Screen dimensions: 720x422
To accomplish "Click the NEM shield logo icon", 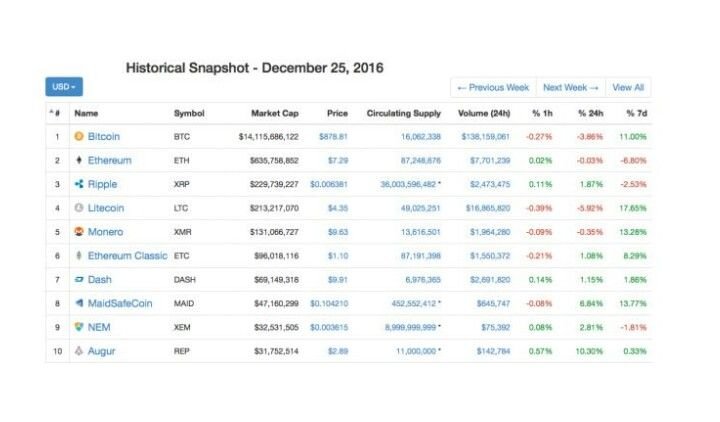I will click(x=79, y=327).
